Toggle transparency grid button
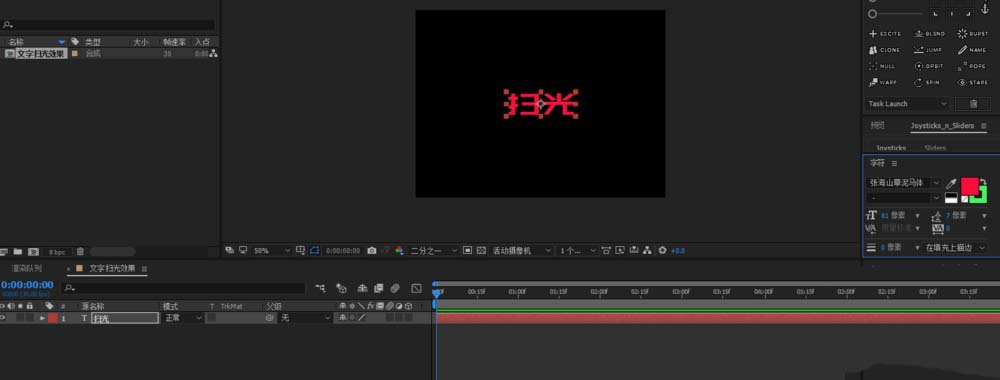Image resolution: width=1000 pixels, height=380 pixels. pos(482,251)
